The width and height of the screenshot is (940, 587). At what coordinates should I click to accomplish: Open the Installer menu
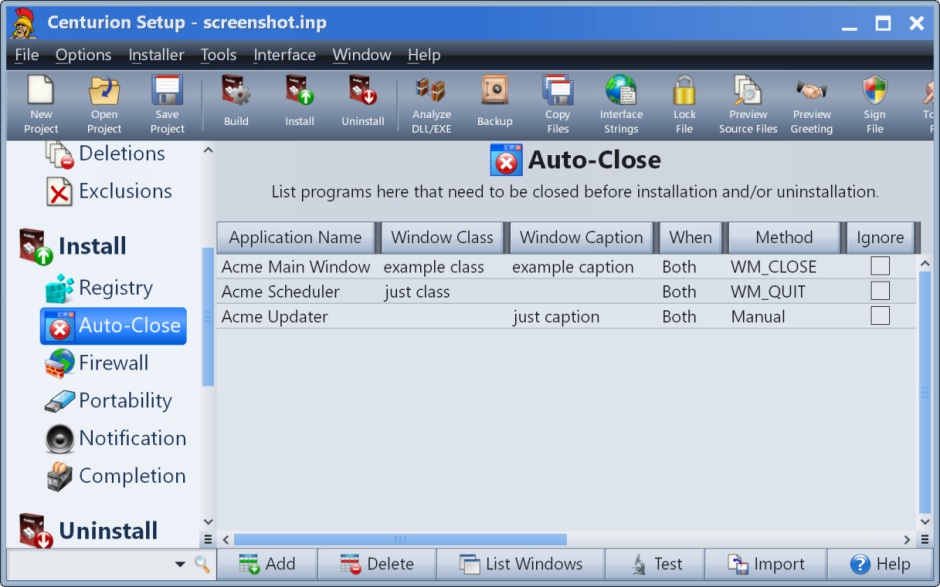tap(156, 55)
